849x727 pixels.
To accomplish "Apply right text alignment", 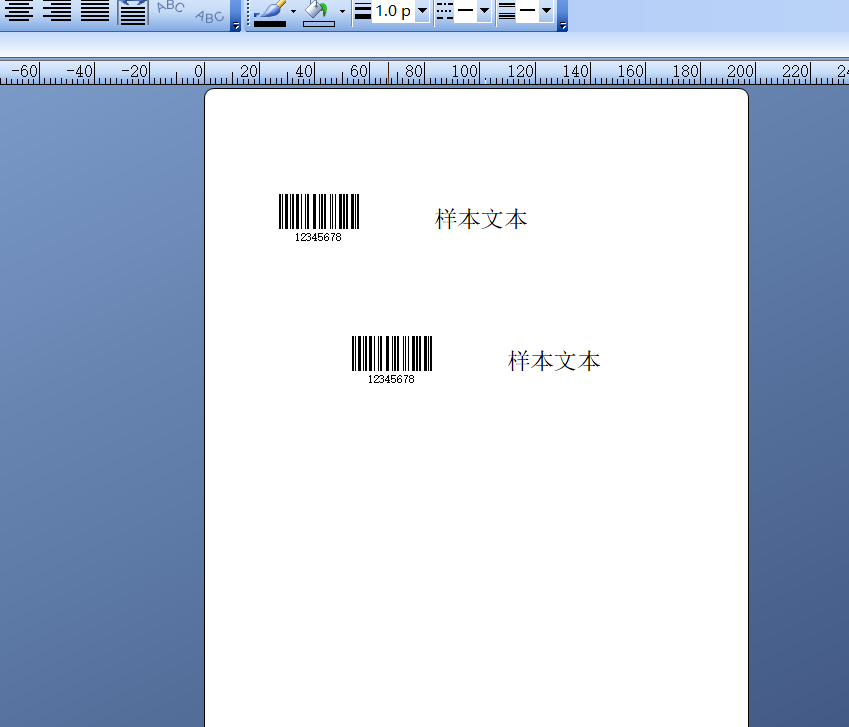I will pyautogui.click(x=57, y=10).
